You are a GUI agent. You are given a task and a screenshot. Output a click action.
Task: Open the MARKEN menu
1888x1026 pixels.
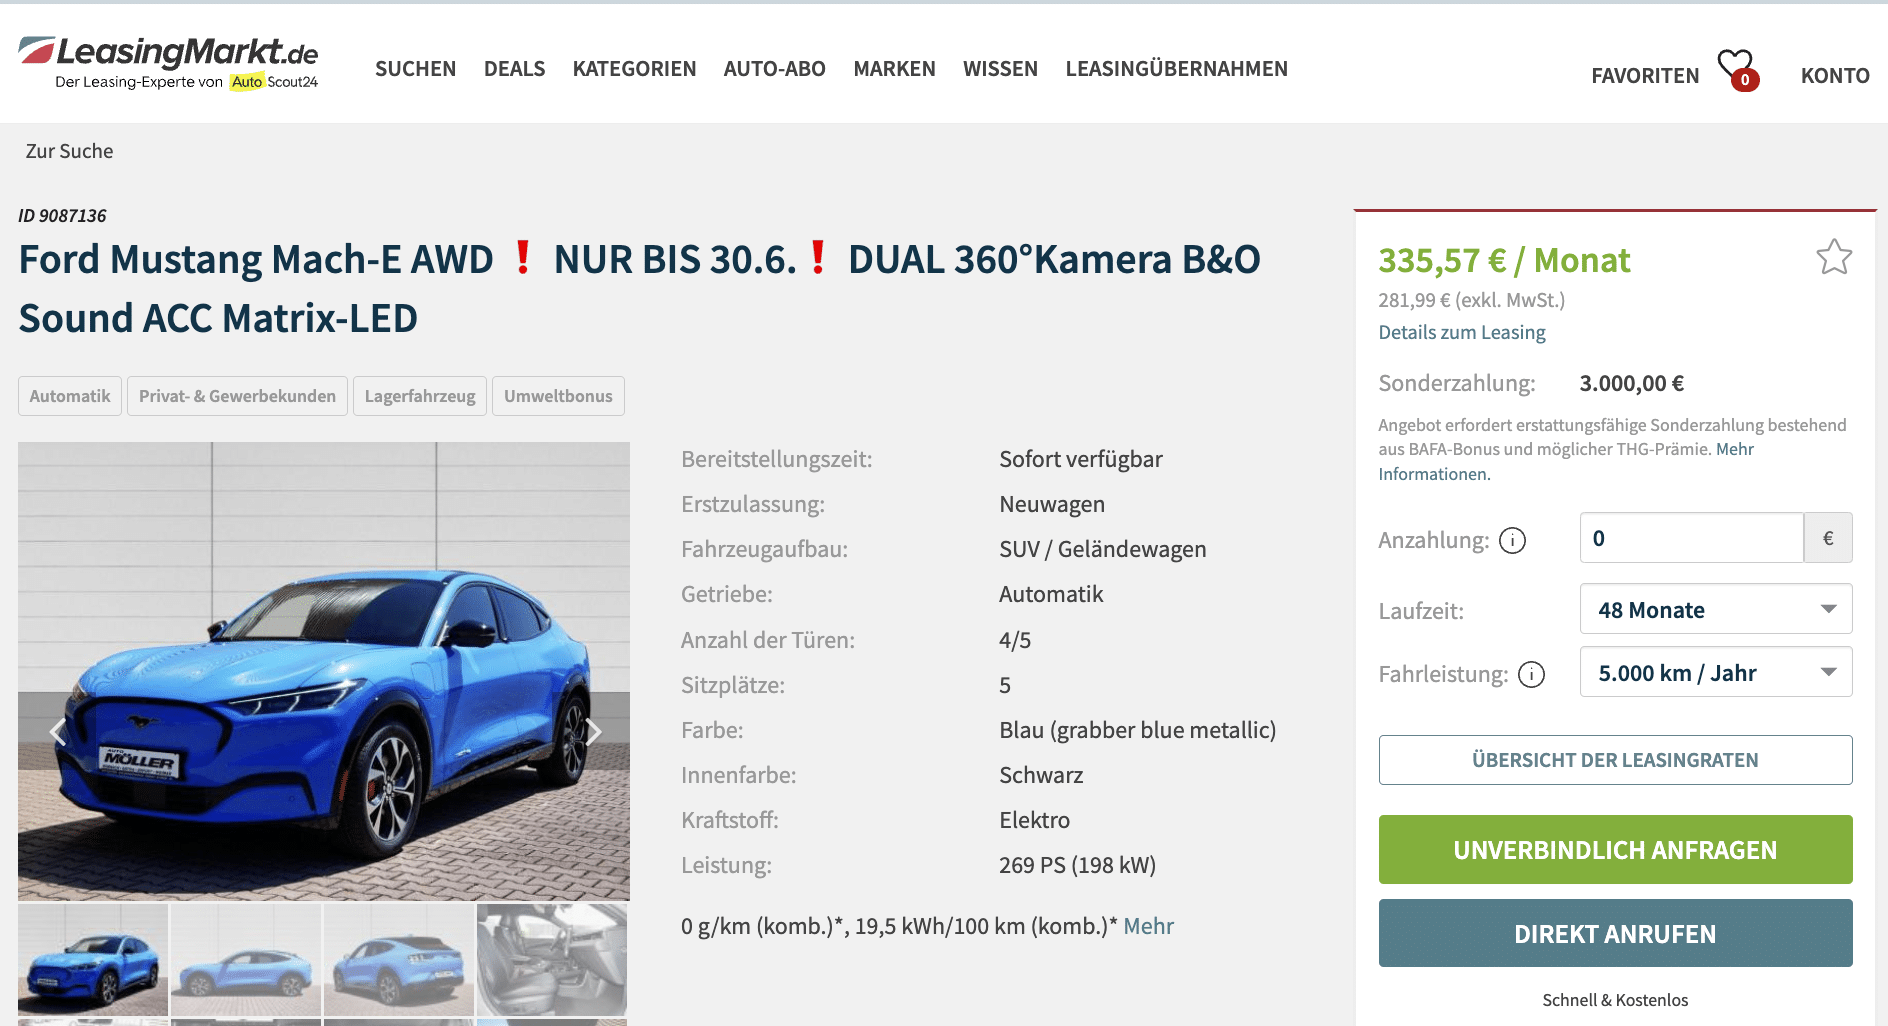tap(894, 69)
